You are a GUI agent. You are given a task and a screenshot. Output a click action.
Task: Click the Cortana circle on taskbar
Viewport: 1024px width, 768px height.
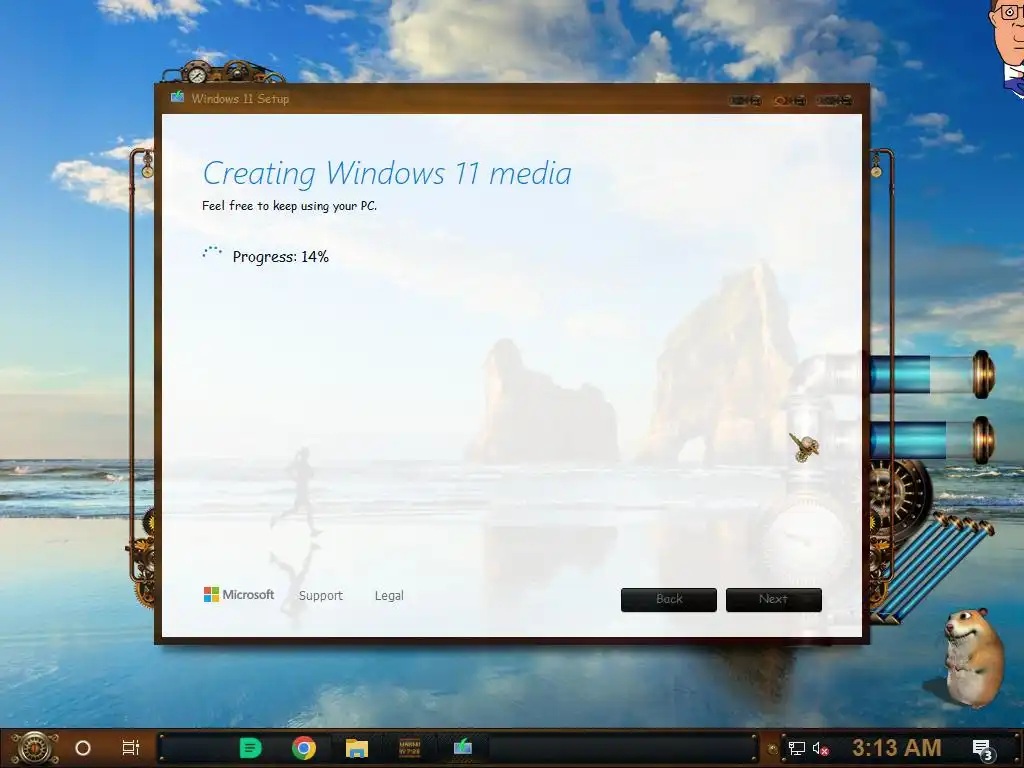[83, 748]
